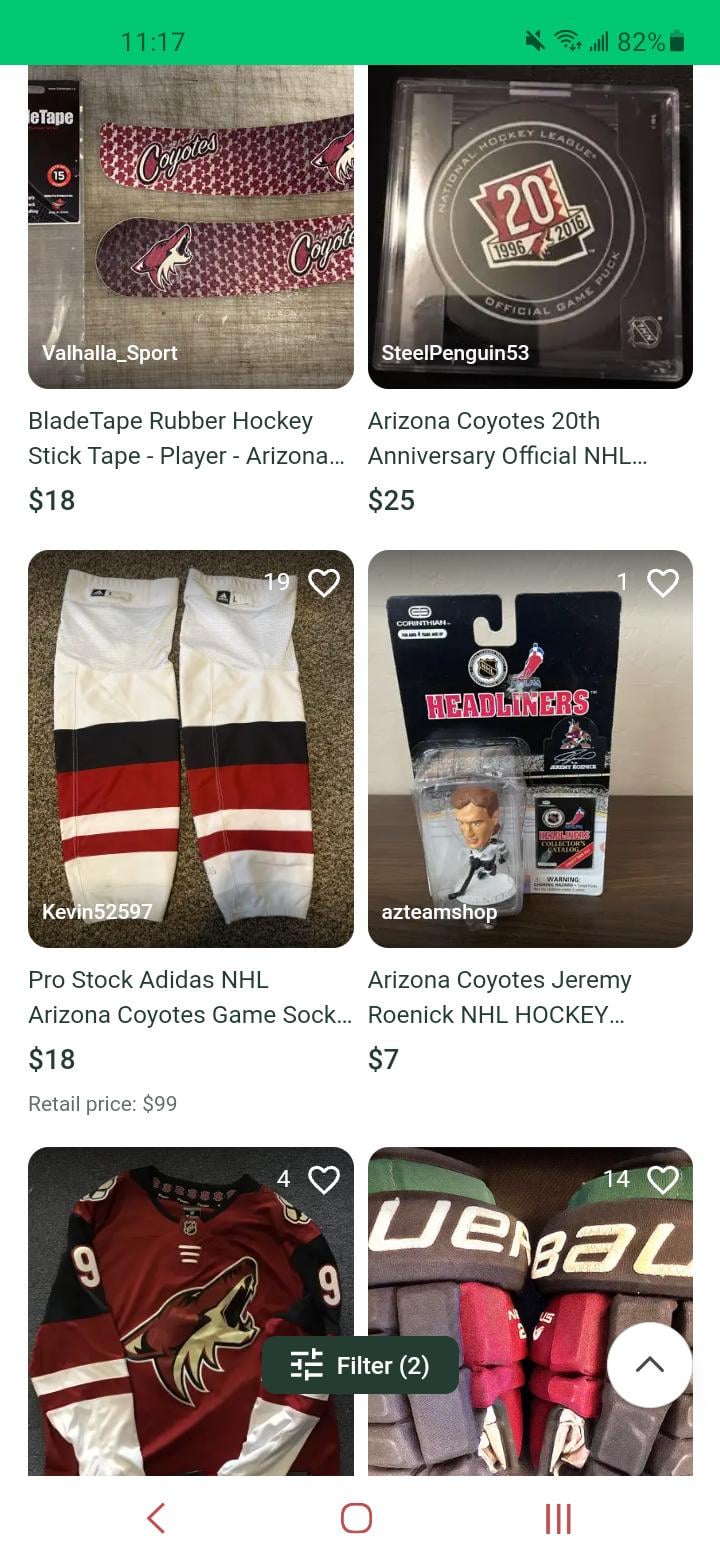Viewport: 720px width, 1560px height.
Task: View seller SteelPenguin53's profile
Action: coord(455,353)
